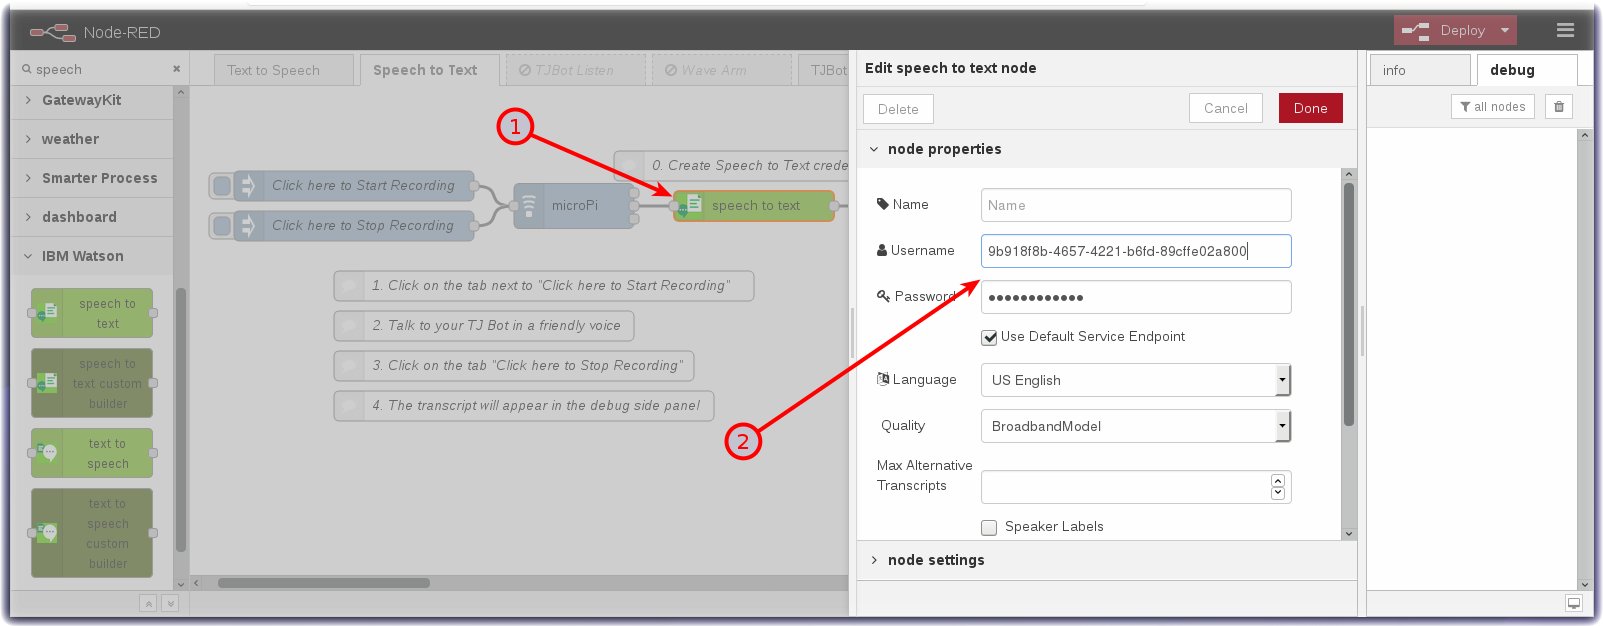The height and width of the screenshot is (626, 1603).
Task: Click the Deploy button
Action: point(1445,31)
